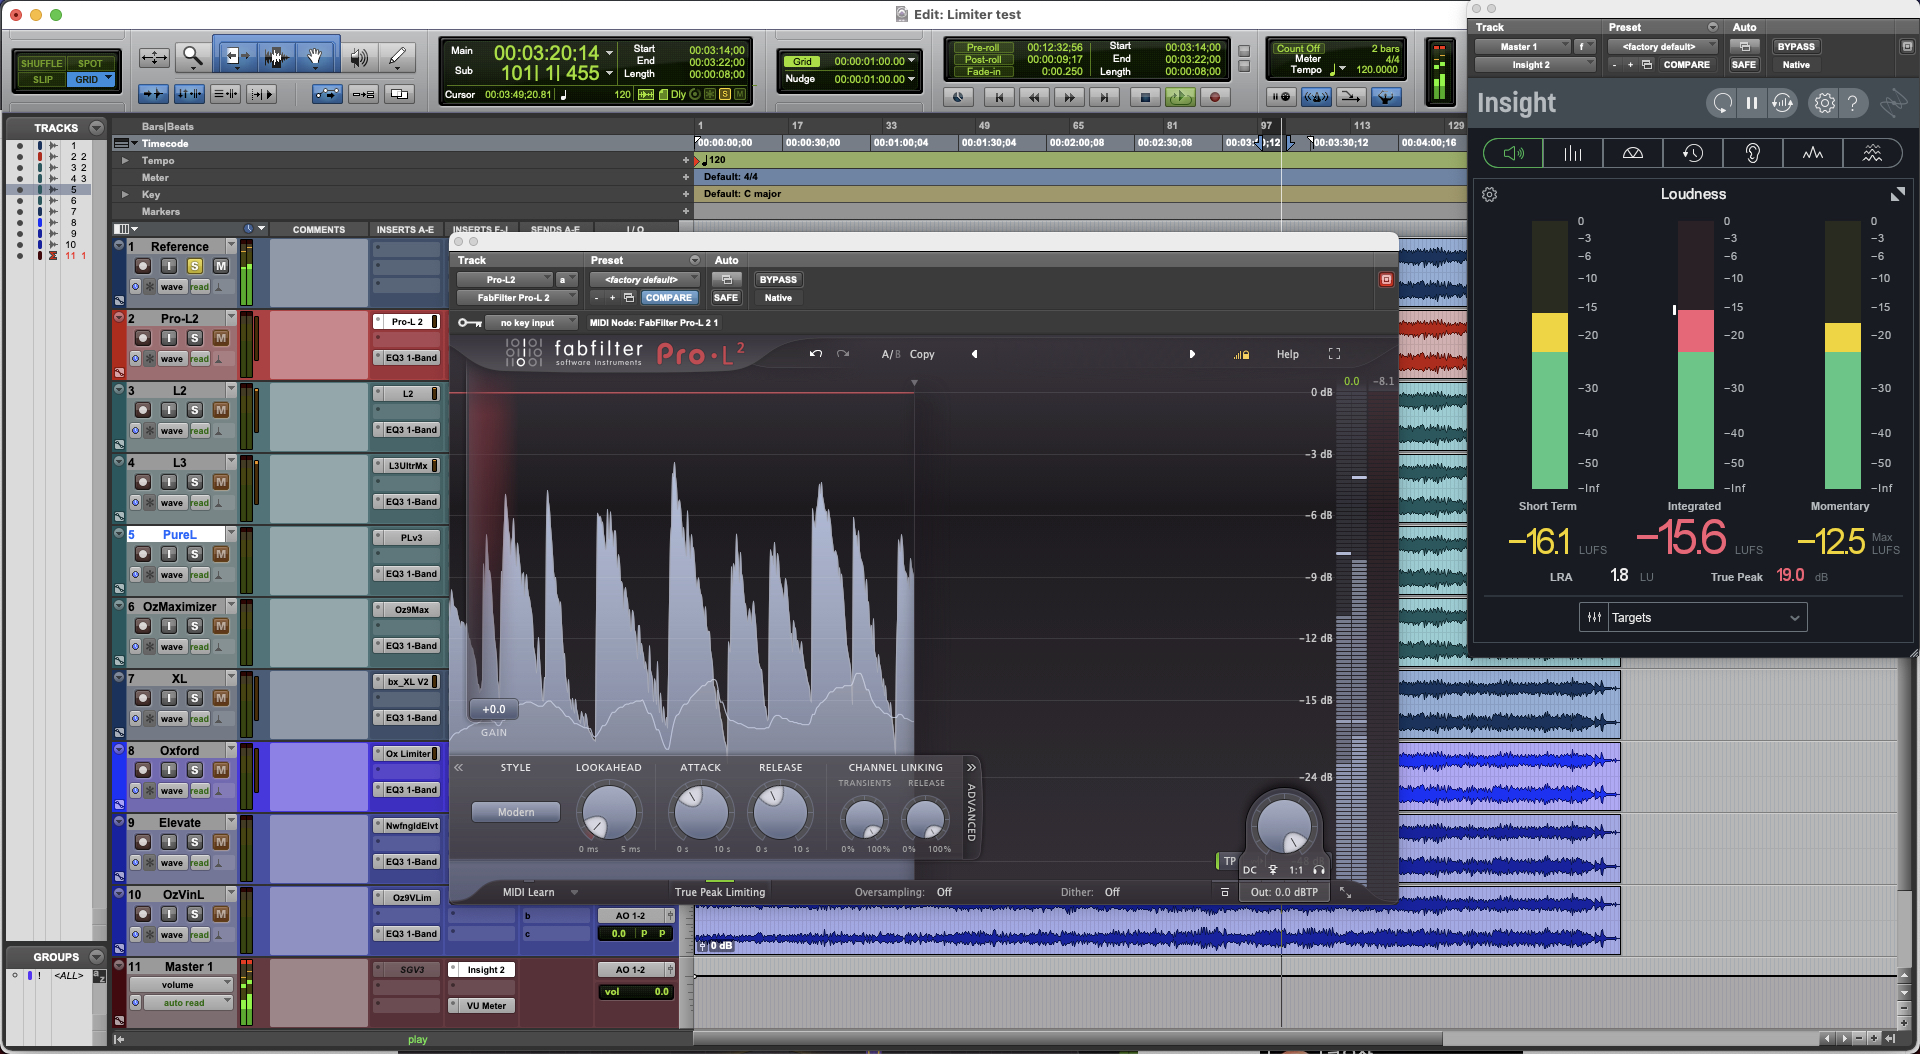Select the Grabber hand tool

tap(315, 57)
